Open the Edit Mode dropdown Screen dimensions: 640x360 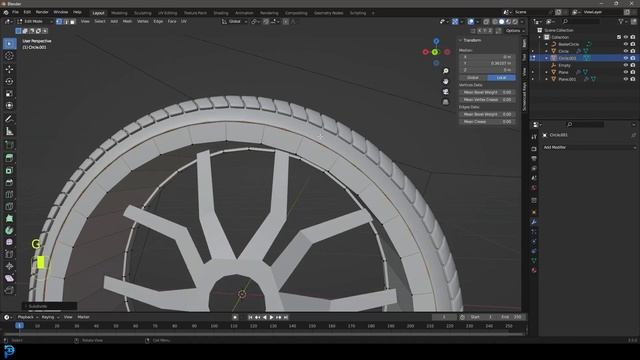(34, 21)
